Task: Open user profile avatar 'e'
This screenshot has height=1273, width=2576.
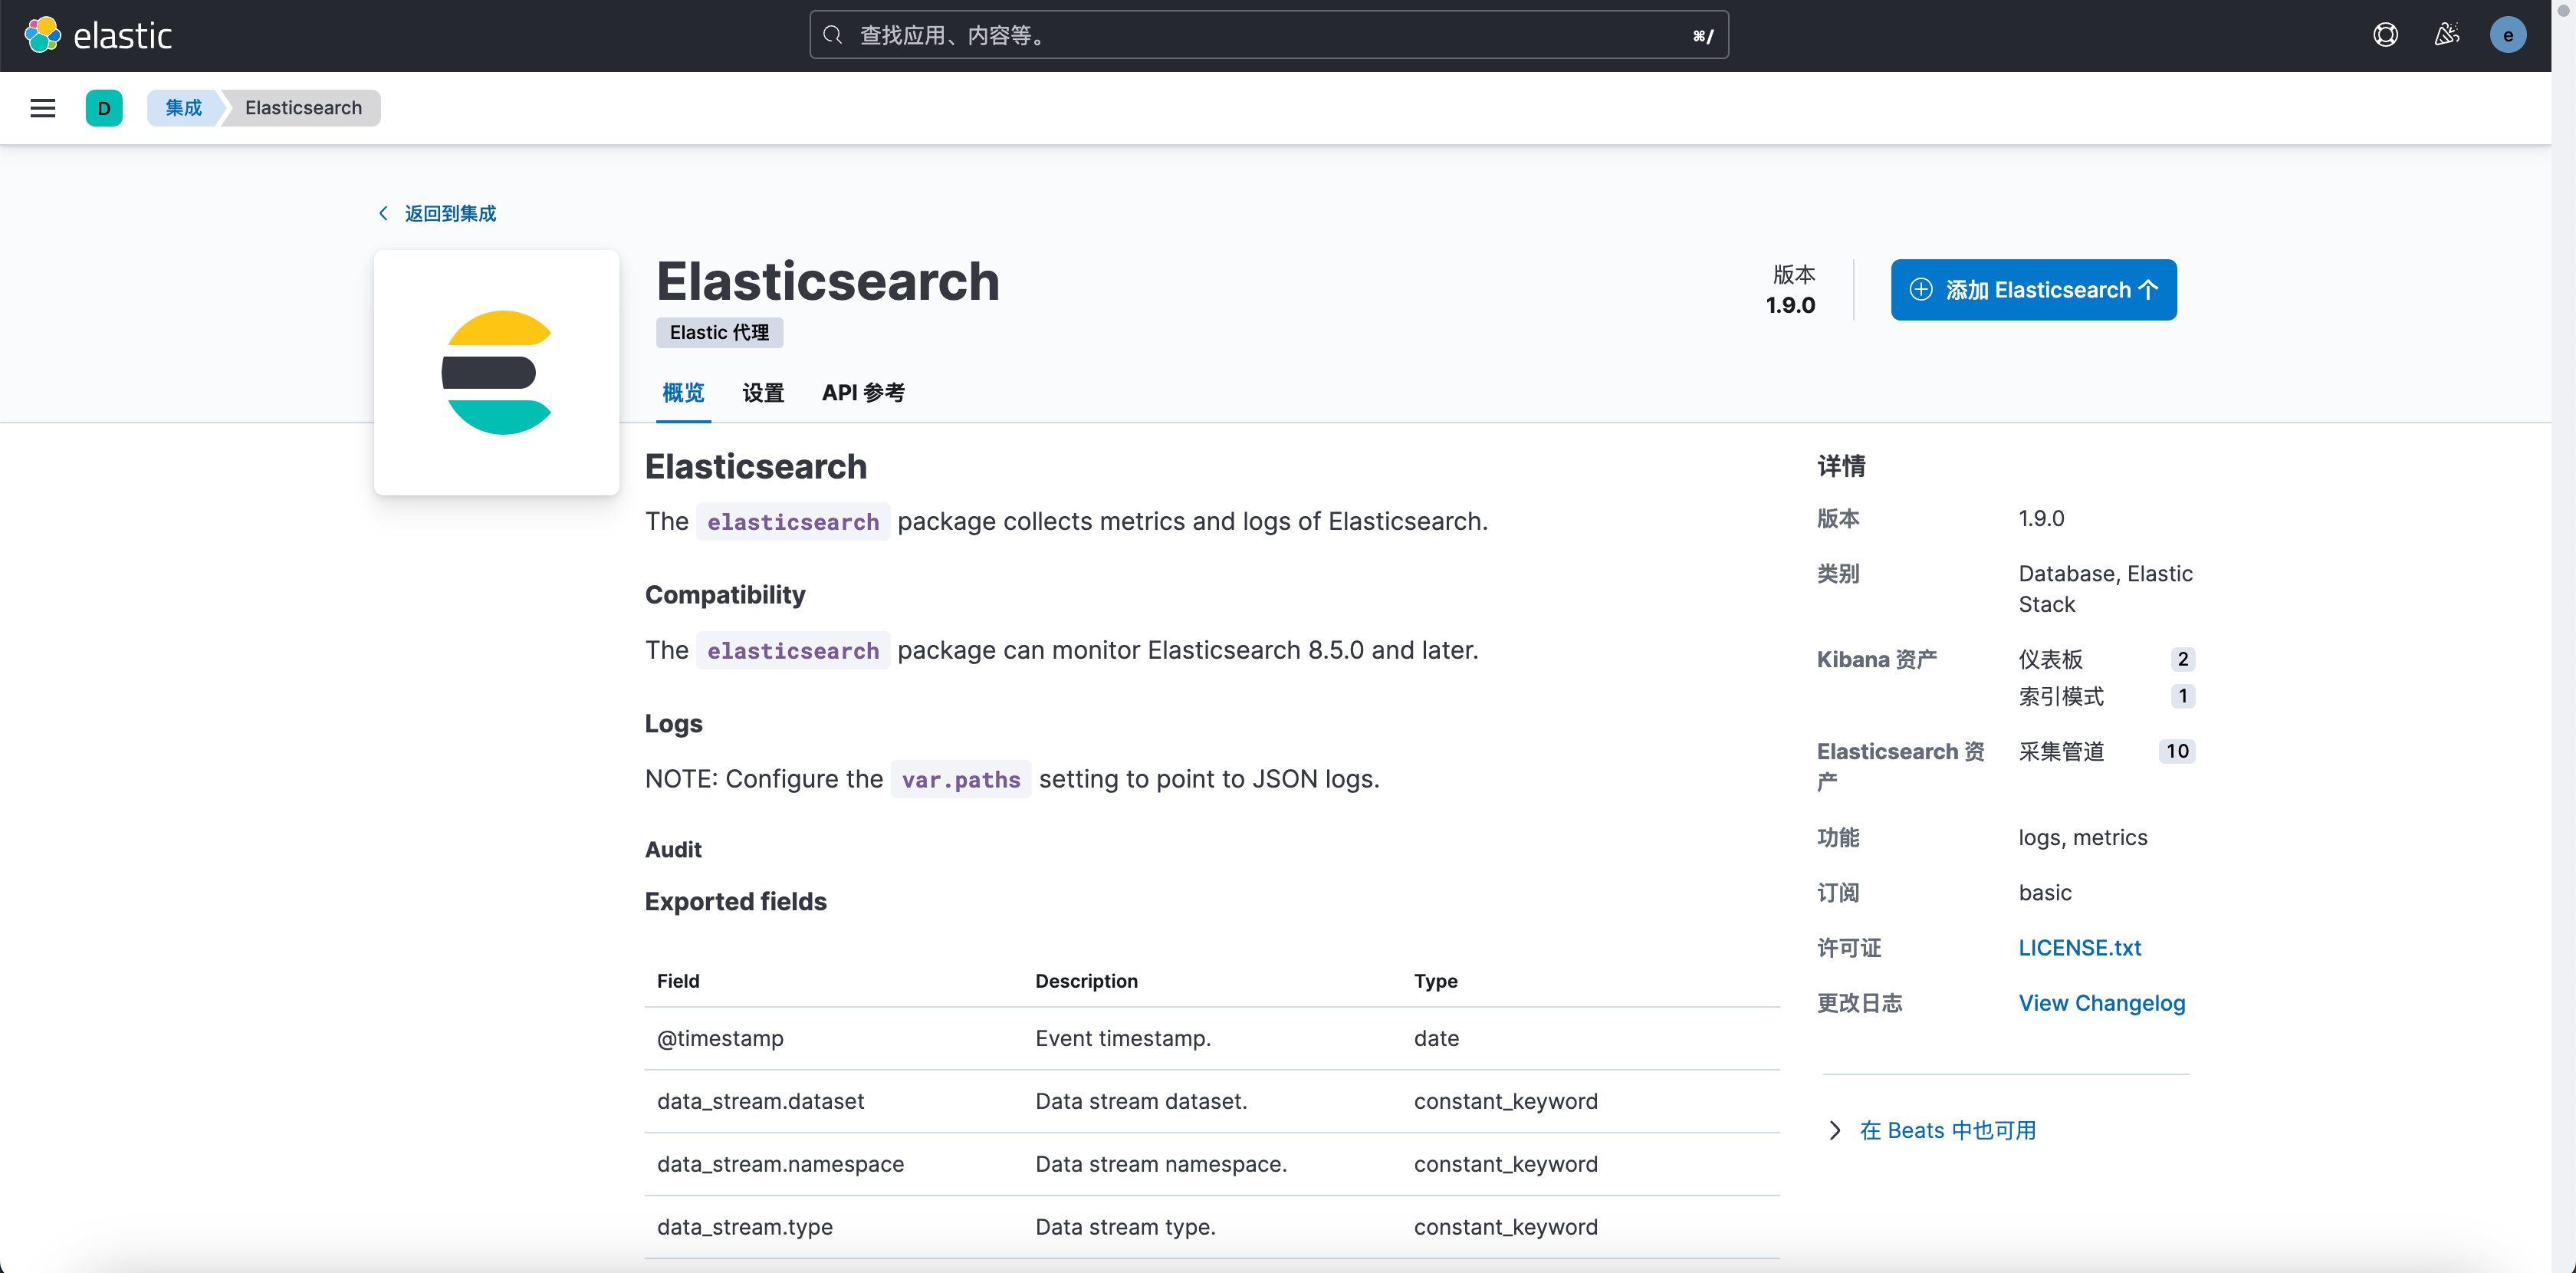Action: click(x=2508, y=34)
